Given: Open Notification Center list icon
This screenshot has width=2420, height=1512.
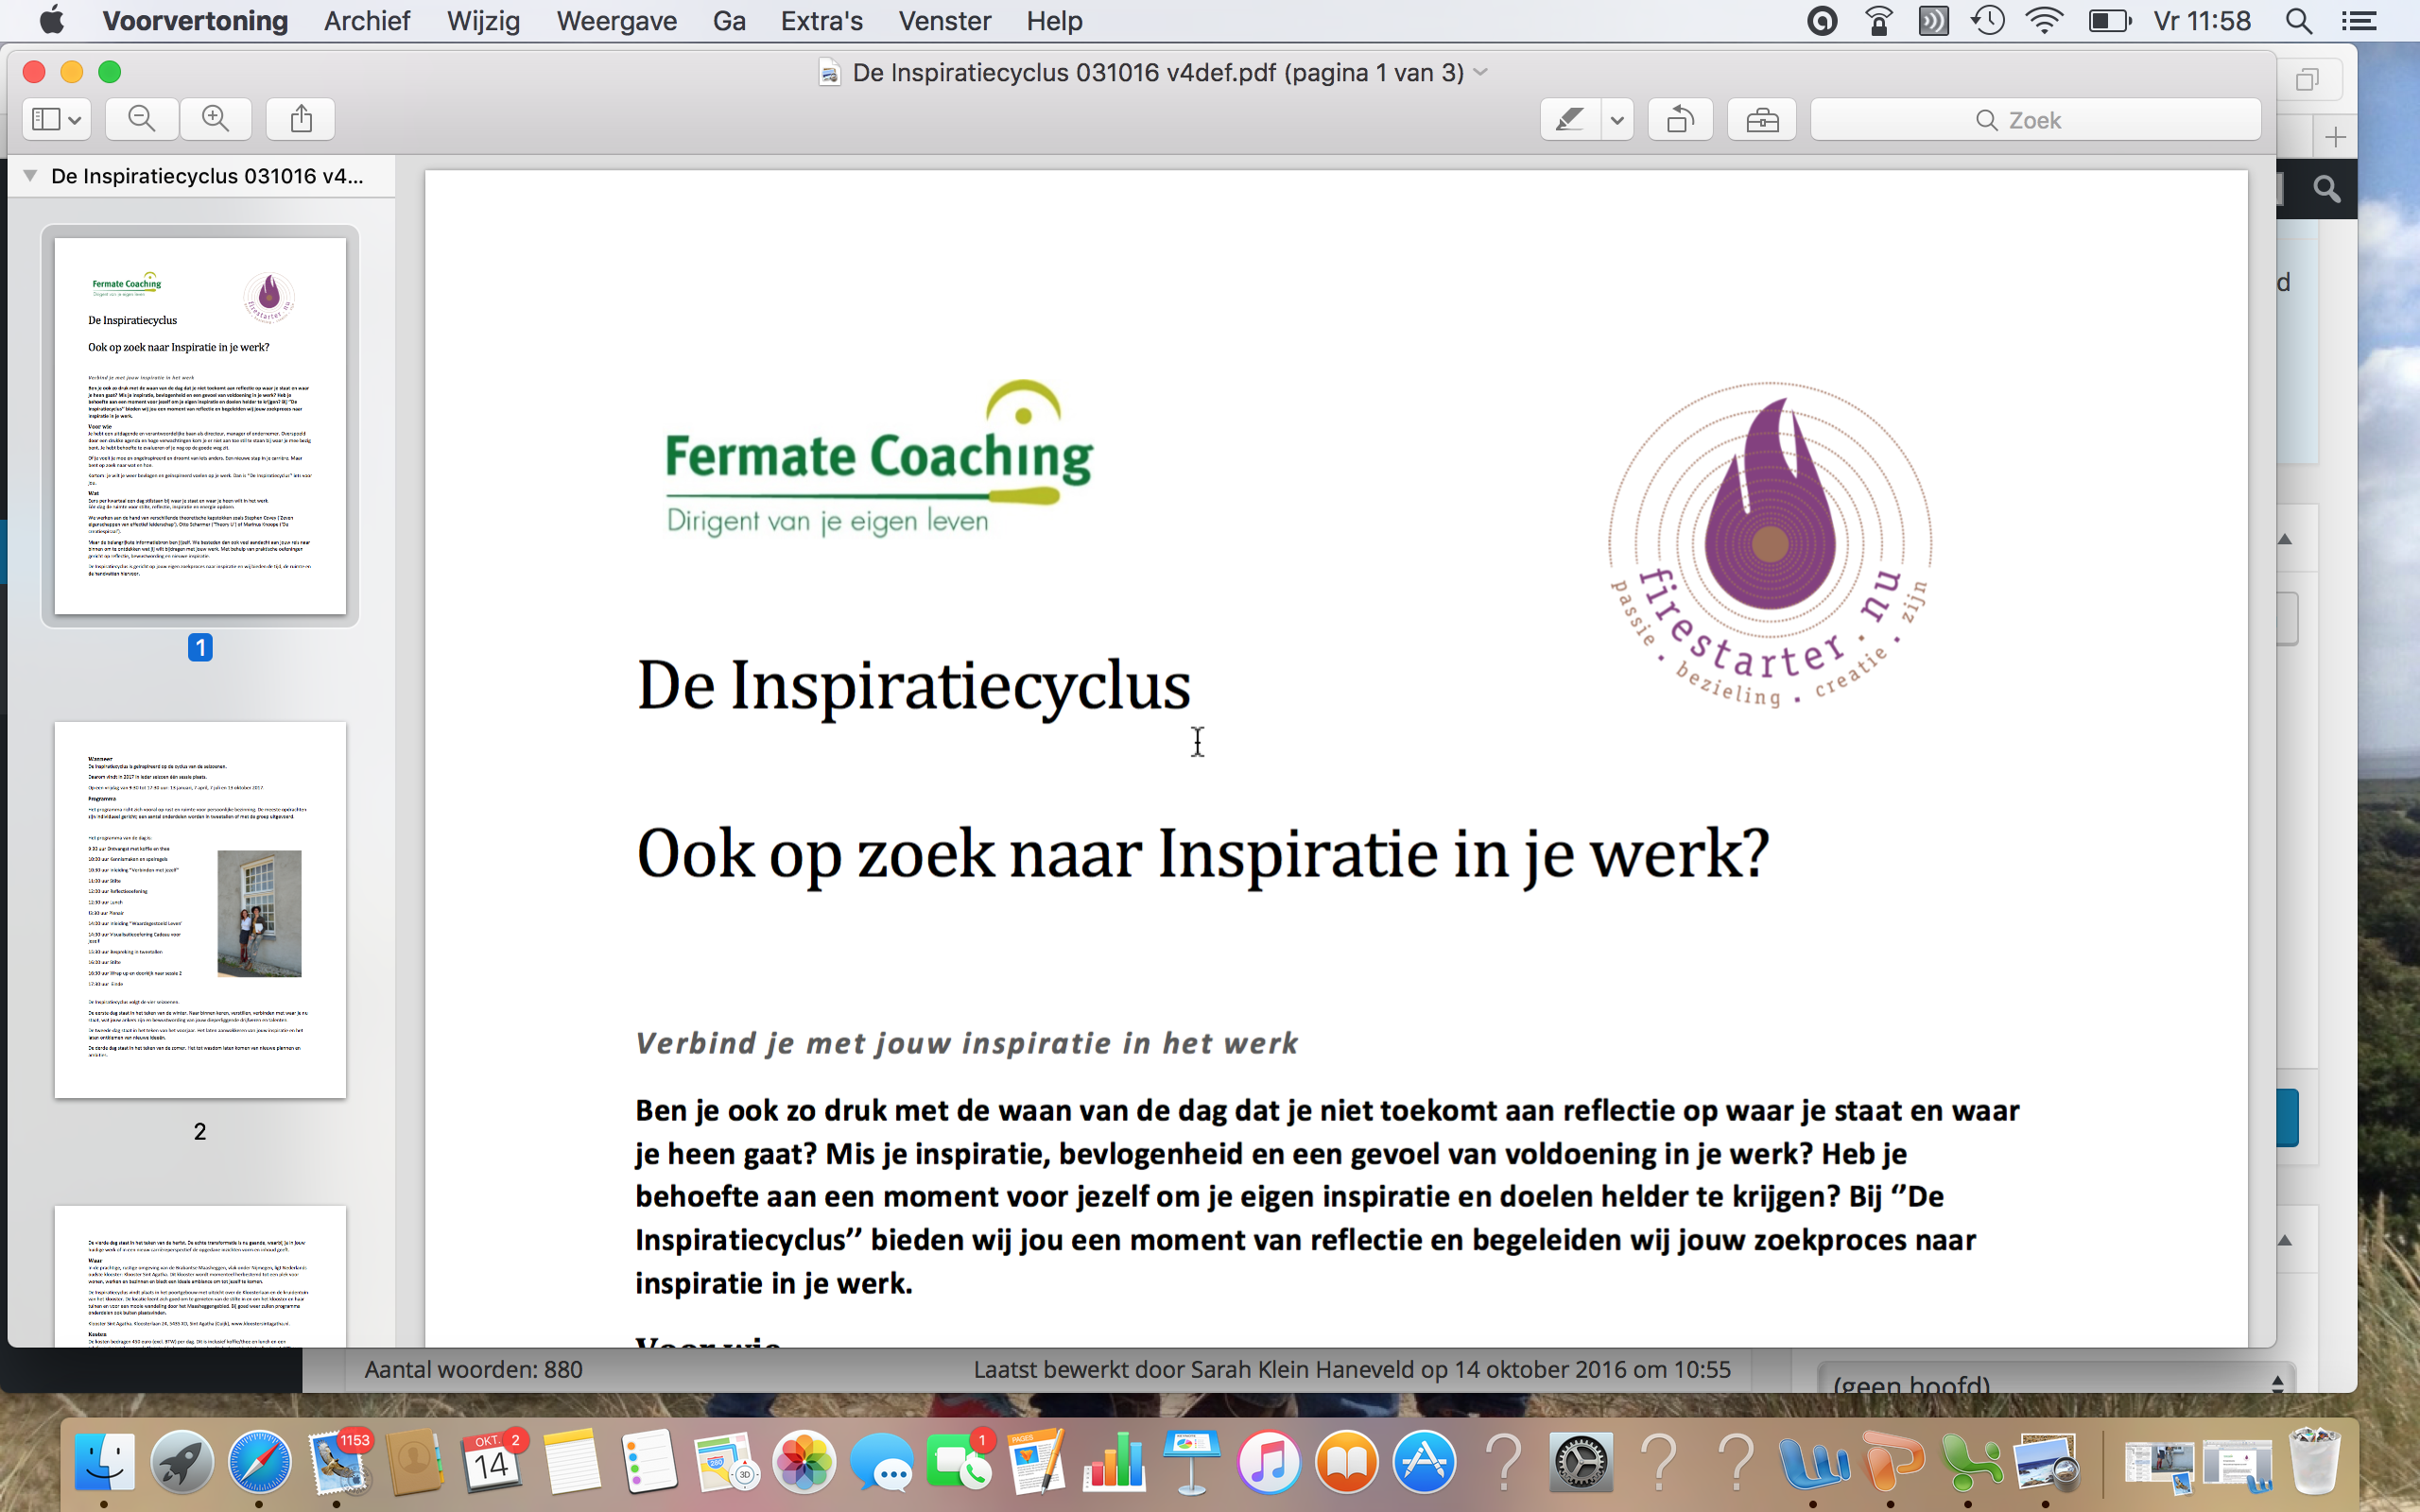Looking at the screenshot, I should point(2359,21).
